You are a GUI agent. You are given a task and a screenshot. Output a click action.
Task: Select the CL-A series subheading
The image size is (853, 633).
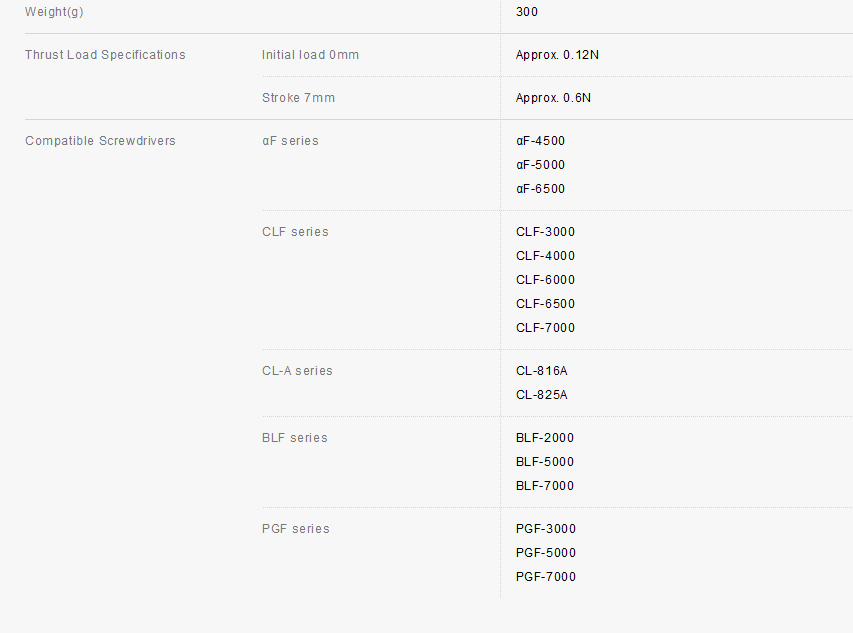click(297, 371)
